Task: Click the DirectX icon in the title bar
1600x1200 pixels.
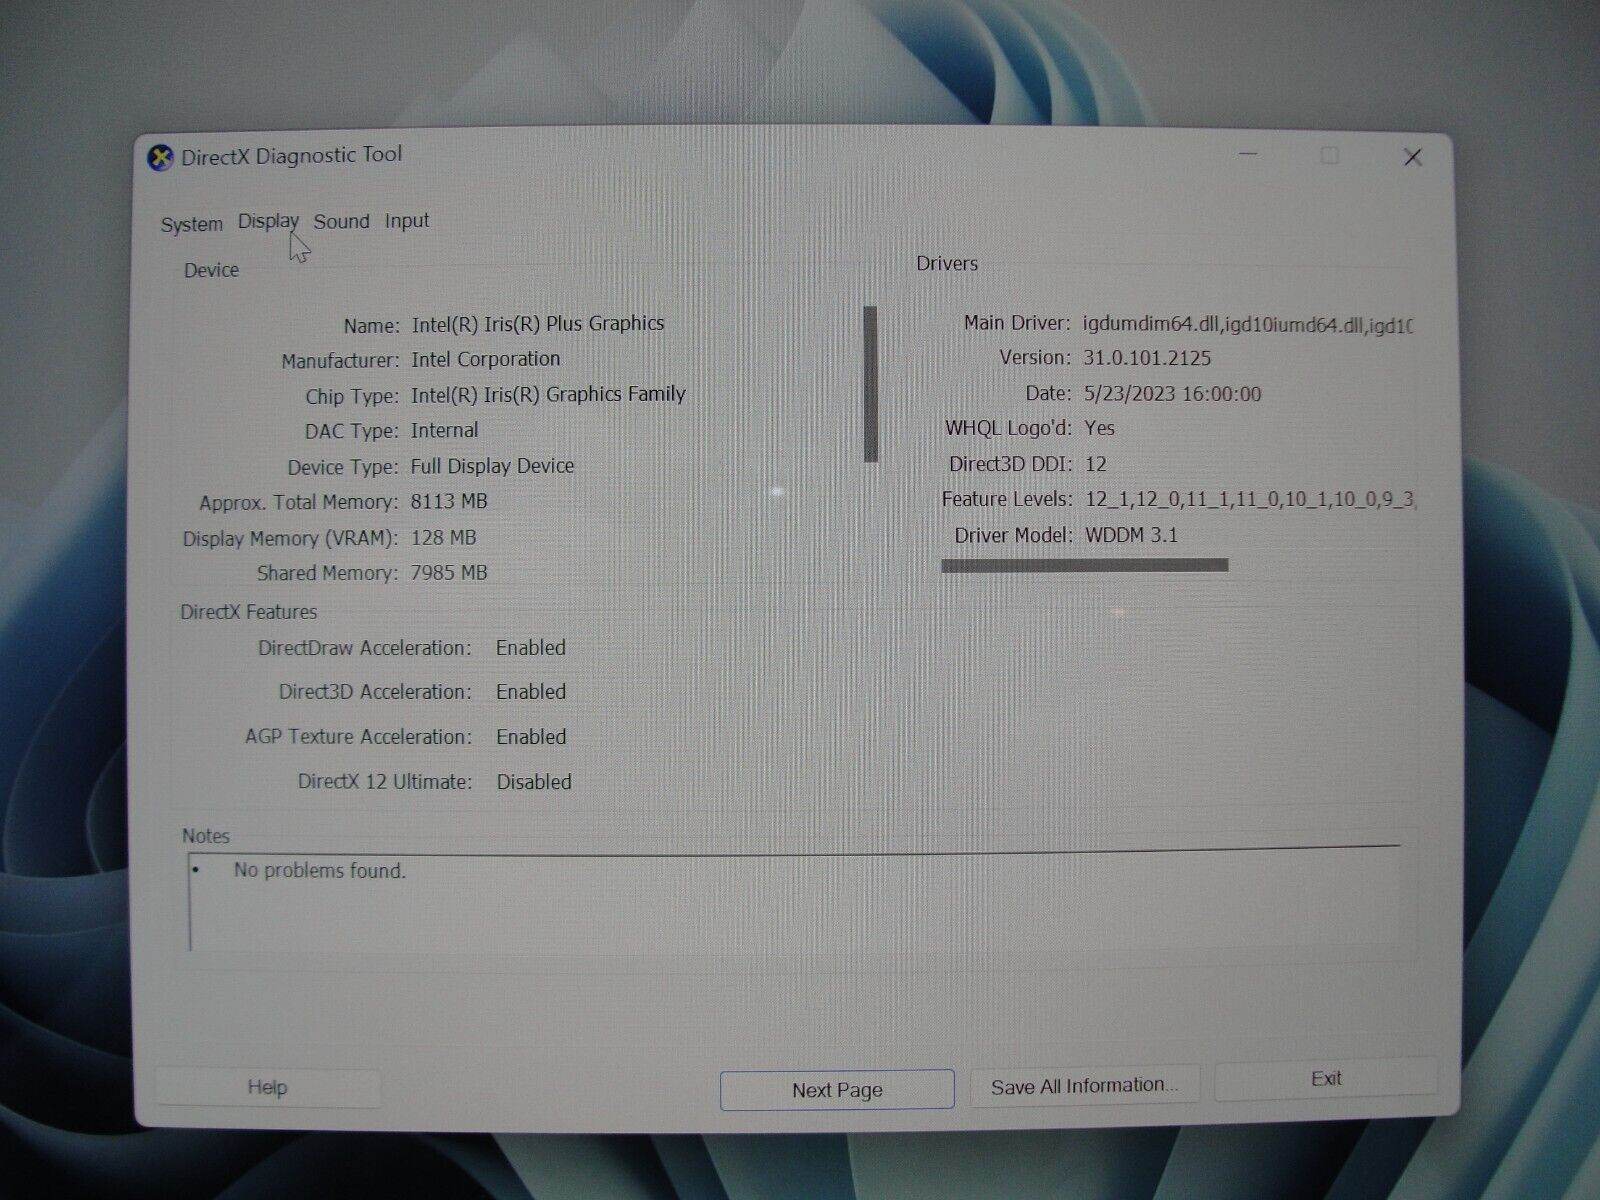Action: point(160,156)
